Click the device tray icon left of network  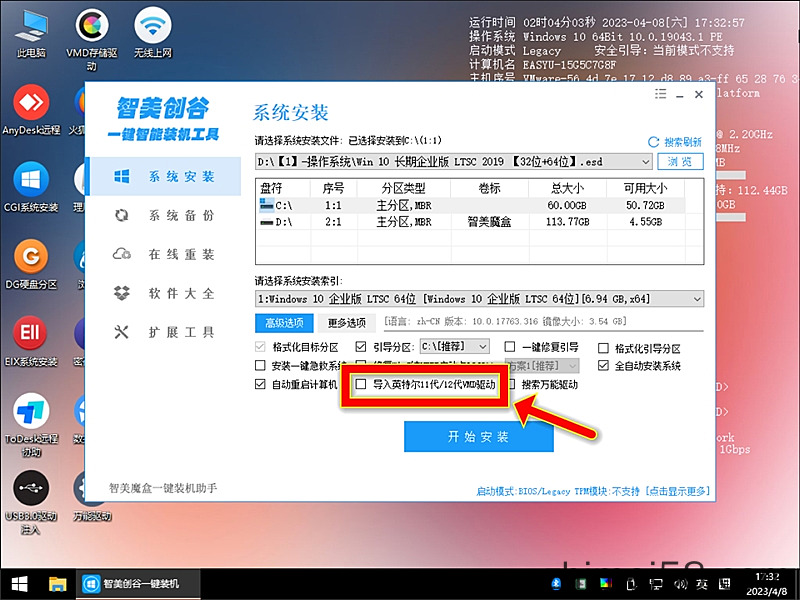point(631,584)
